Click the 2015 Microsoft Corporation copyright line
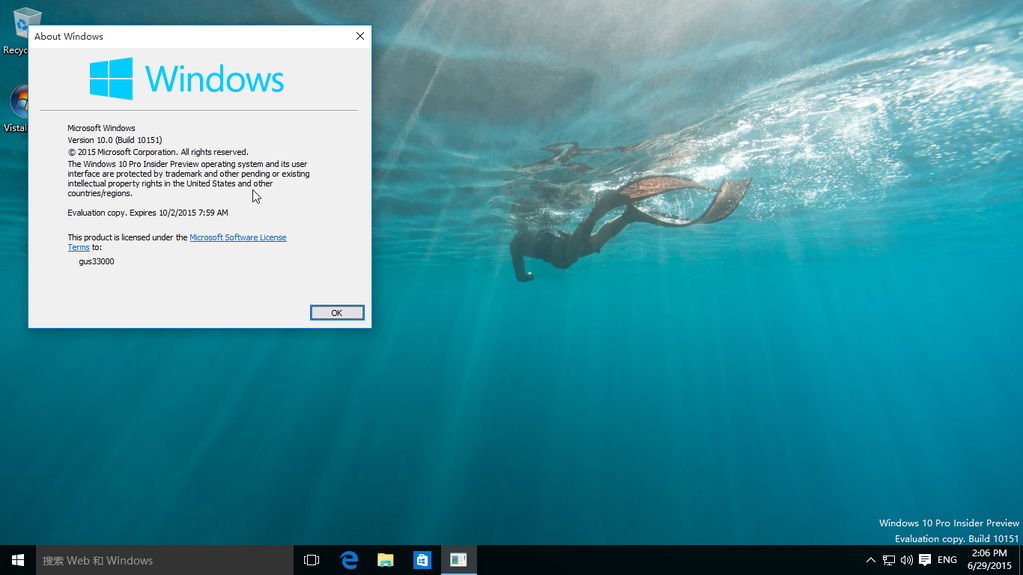Viewport: 1023px width, 575px height. coord(158,152)
